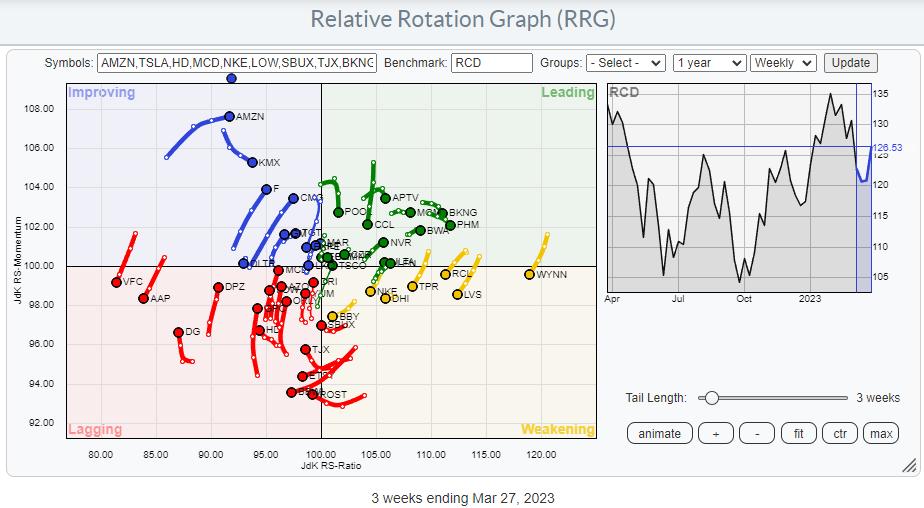Start the tail animation with animate

(x=660, y=433)
